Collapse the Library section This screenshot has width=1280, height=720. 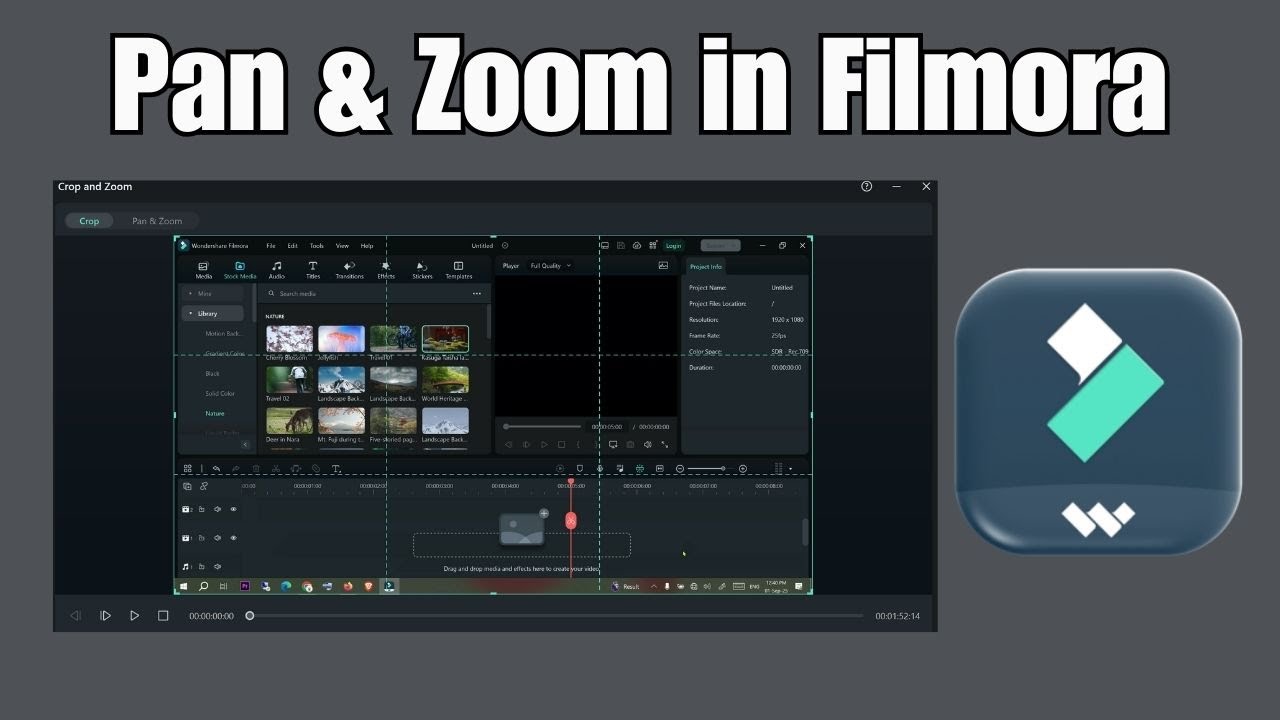[x=212, y=313]
